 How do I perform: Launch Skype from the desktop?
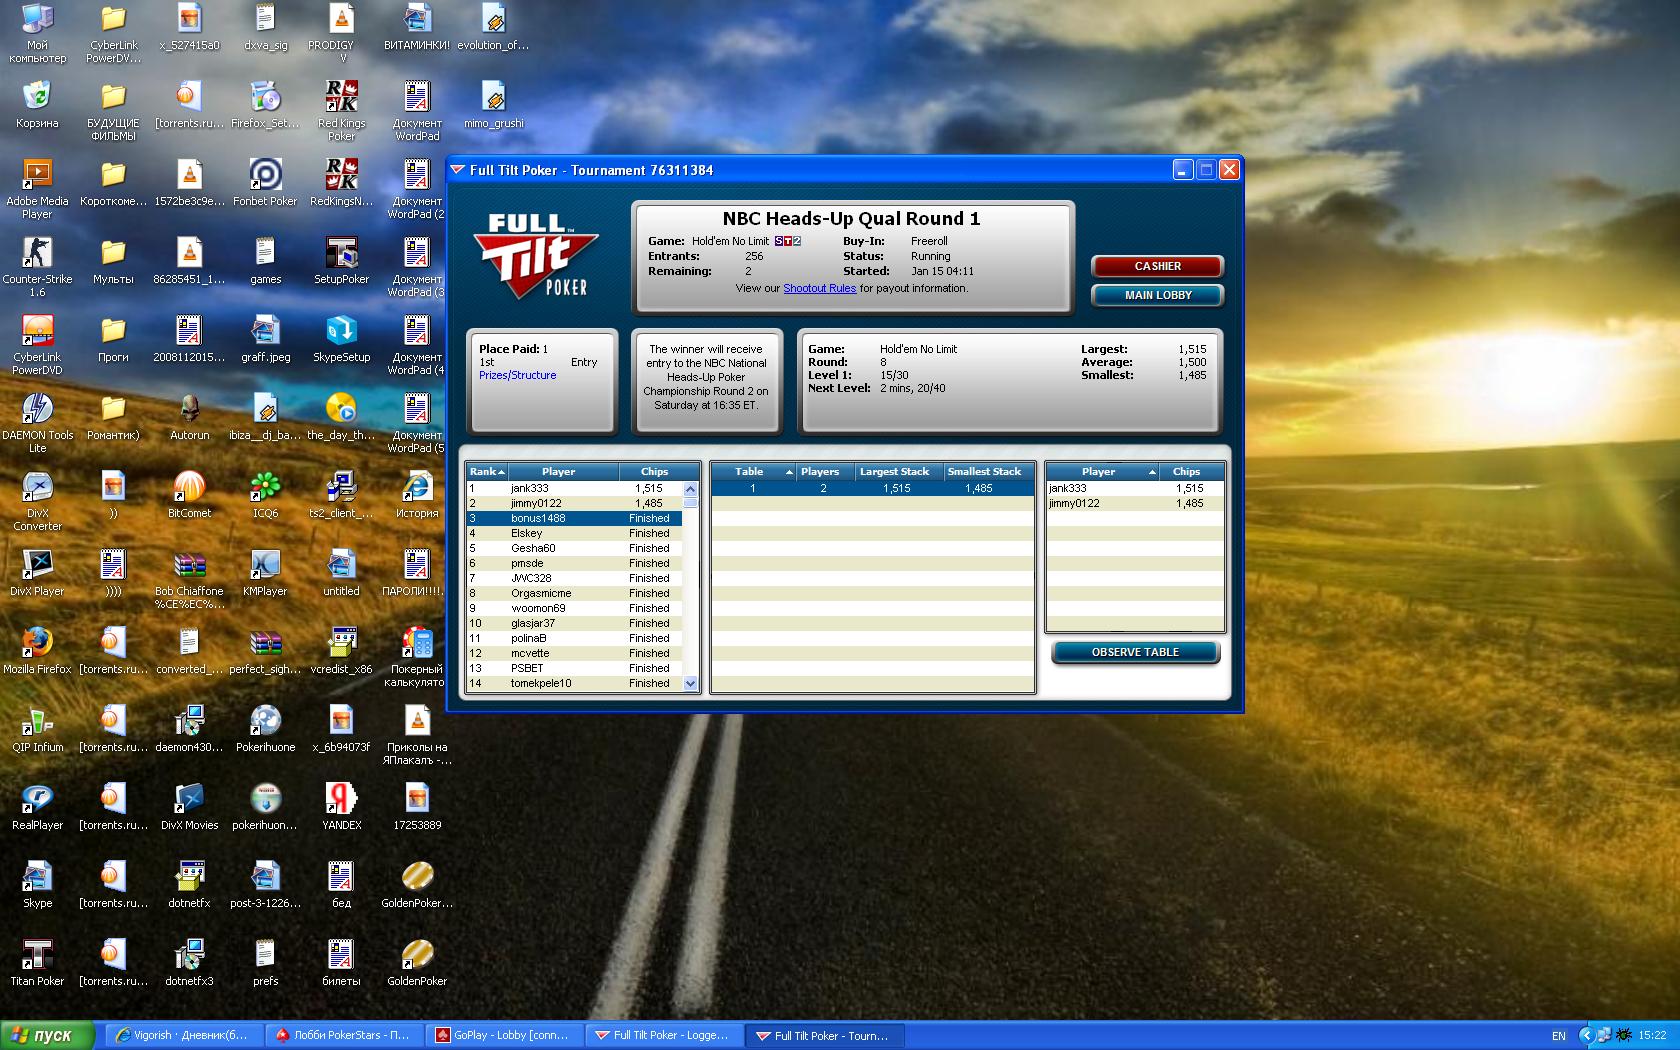37,878
